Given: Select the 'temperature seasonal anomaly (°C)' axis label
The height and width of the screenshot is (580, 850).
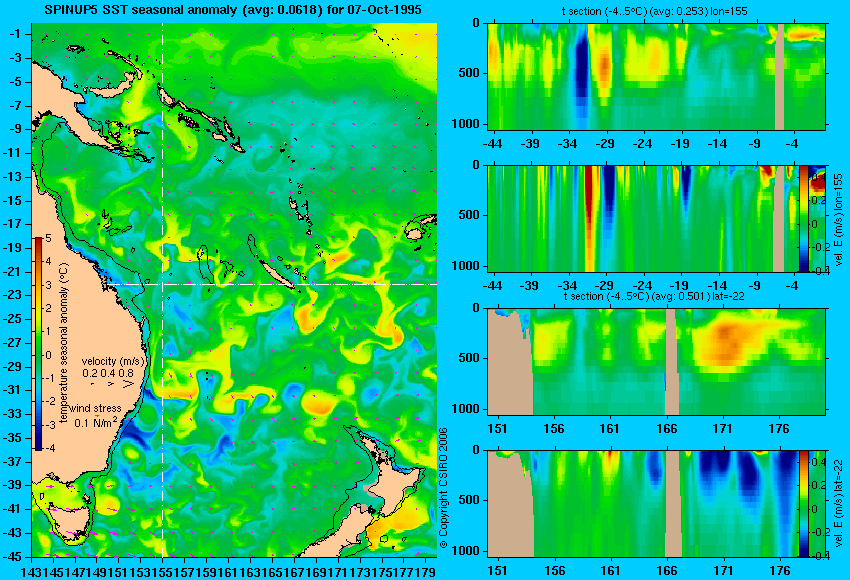Looking at the screenshot, I should (63, 343).
